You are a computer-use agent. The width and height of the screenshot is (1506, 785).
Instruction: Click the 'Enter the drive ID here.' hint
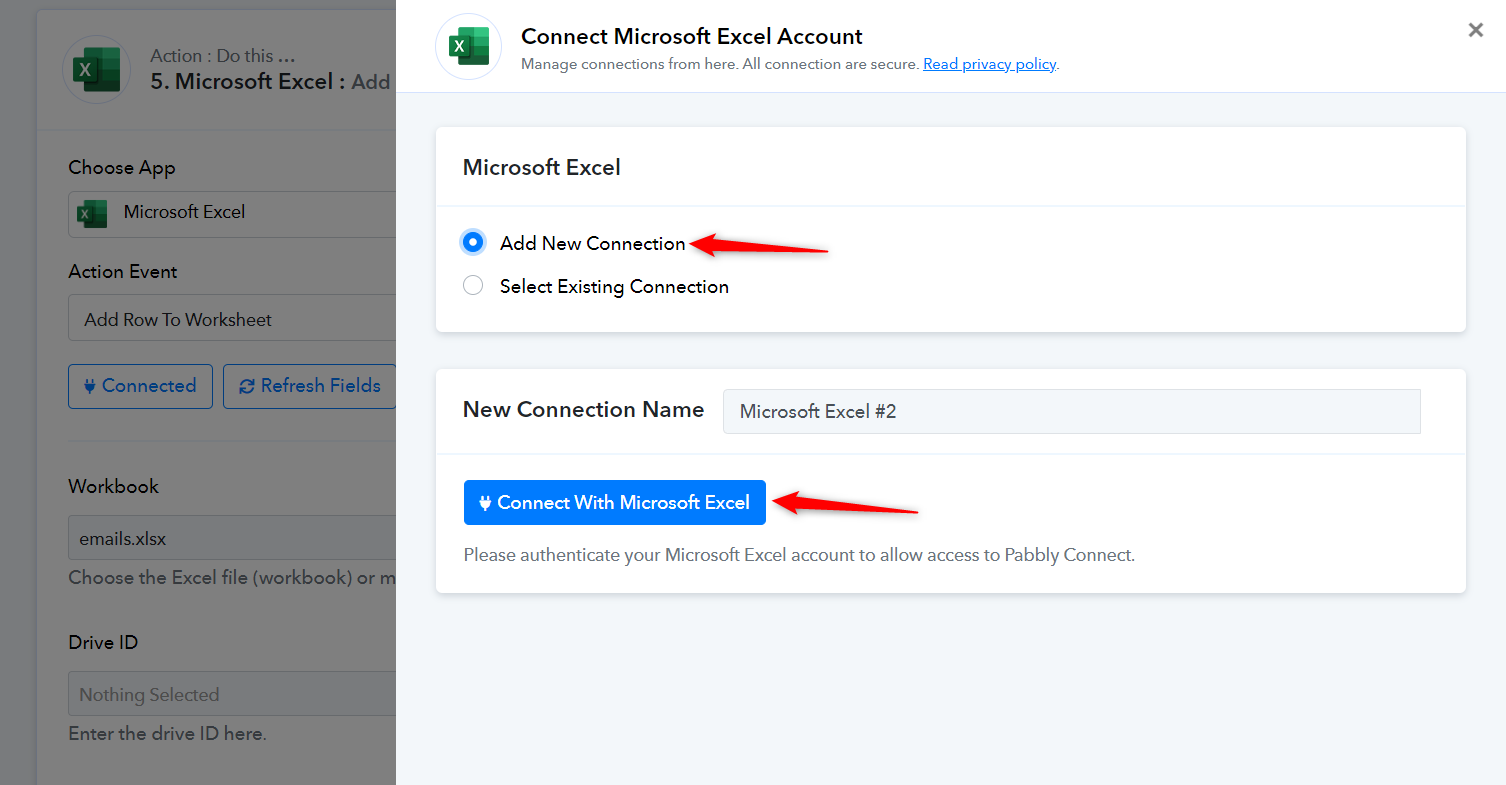click(x=167, y=734)
